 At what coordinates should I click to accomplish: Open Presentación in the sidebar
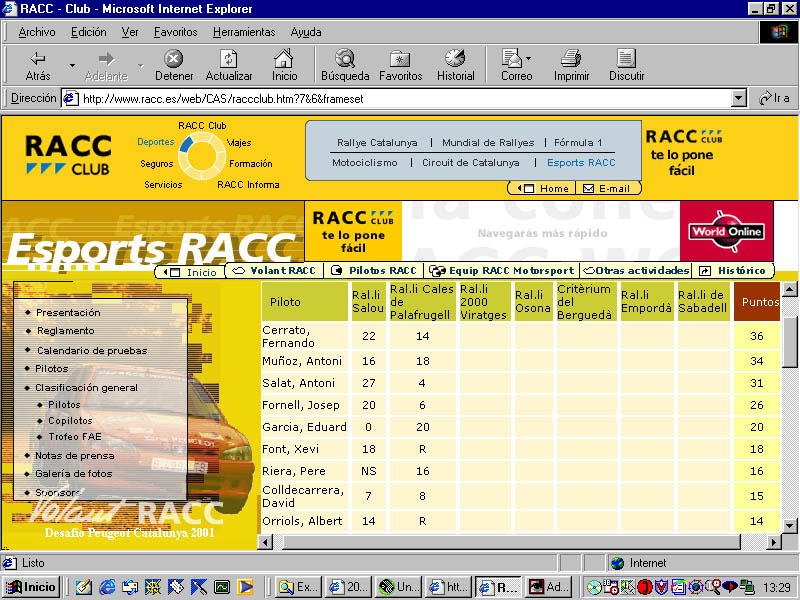click(68, 313)
